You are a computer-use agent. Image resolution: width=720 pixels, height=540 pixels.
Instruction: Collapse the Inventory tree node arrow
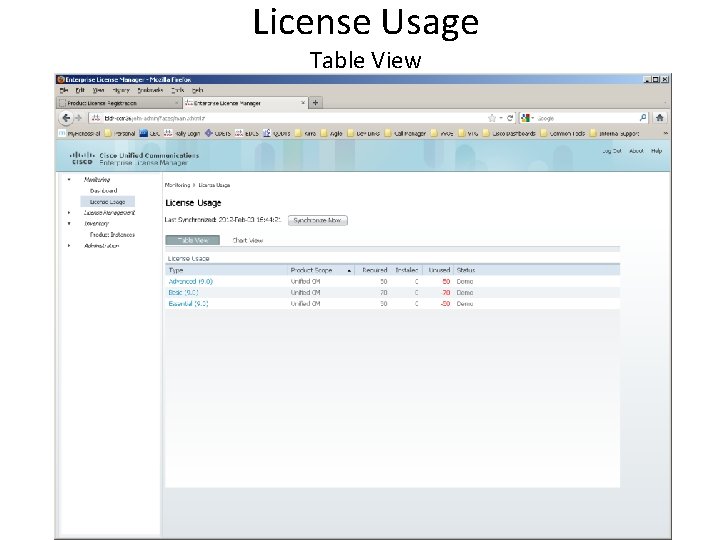click(69, 224)
